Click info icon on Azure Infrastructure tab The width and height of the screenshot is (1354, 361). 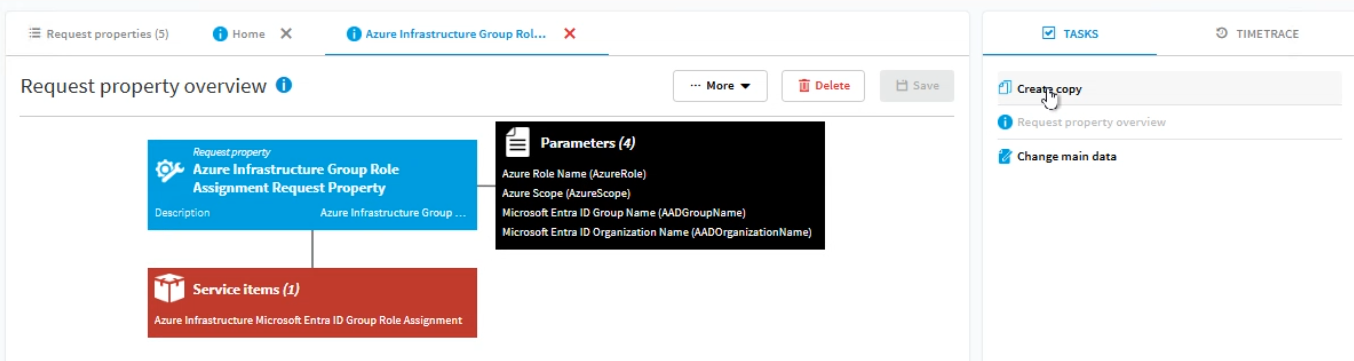point(353,34)
